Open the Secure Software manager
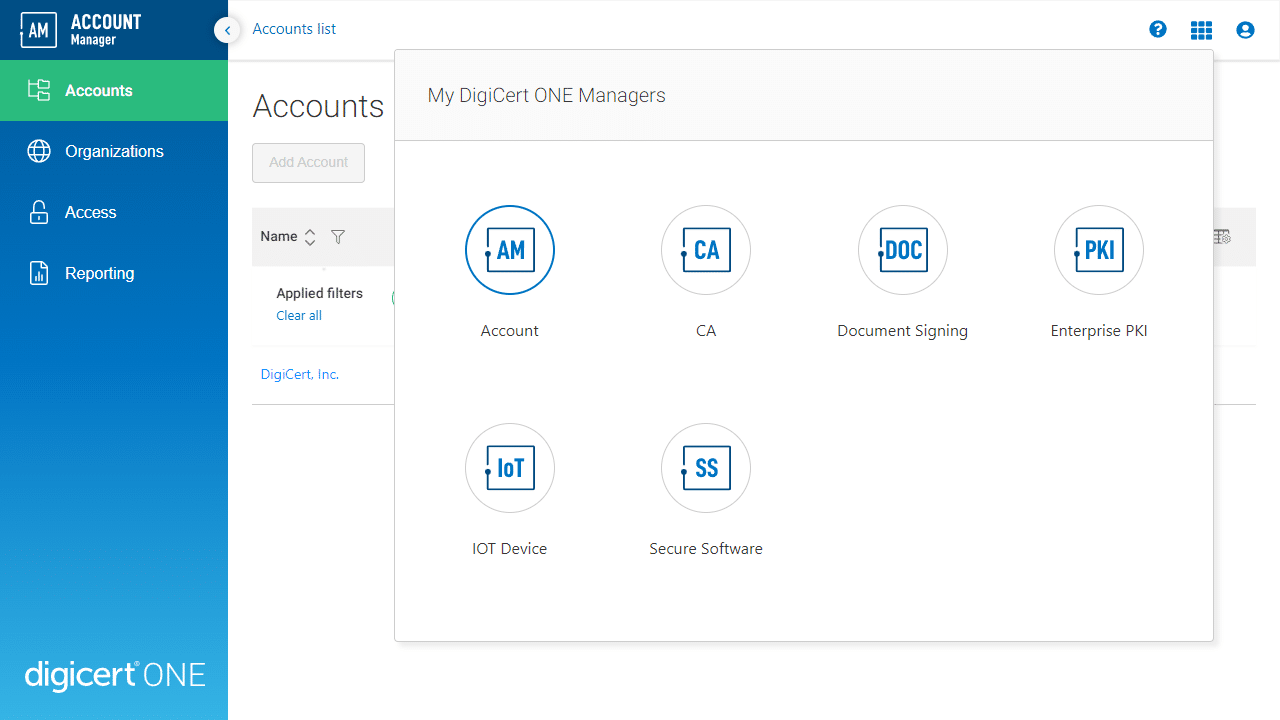This screenshot has width=1280, height=720. coord(705,467)
